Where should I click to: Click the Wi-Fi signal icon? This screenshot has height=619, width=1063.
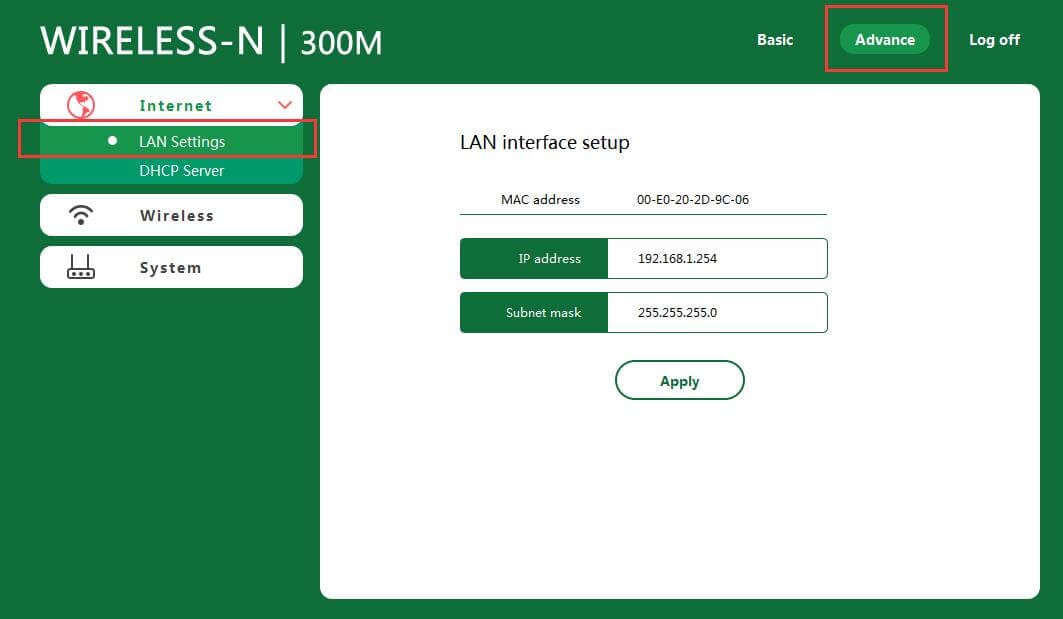[x=80, y=215]
